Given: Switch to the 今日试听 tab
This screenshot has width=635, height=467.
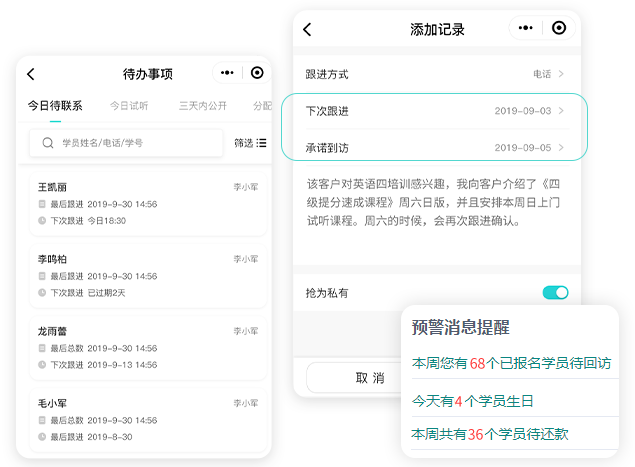Looking at the screenshot, I should pos(129,106).
